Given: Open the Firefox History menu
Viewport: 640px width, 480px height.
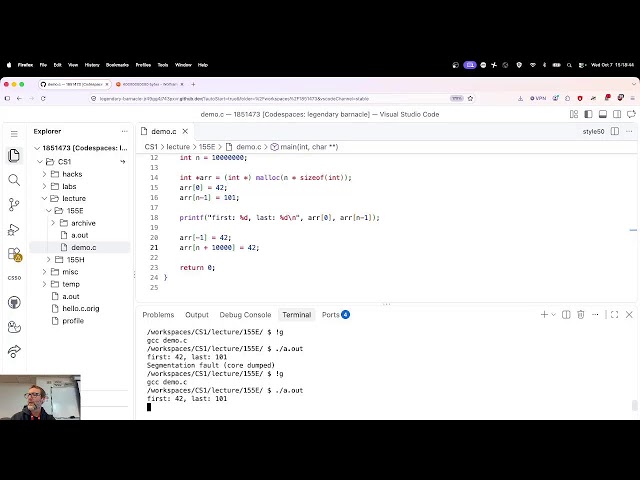Looking at the screenshot, I should tap(92, 65).
